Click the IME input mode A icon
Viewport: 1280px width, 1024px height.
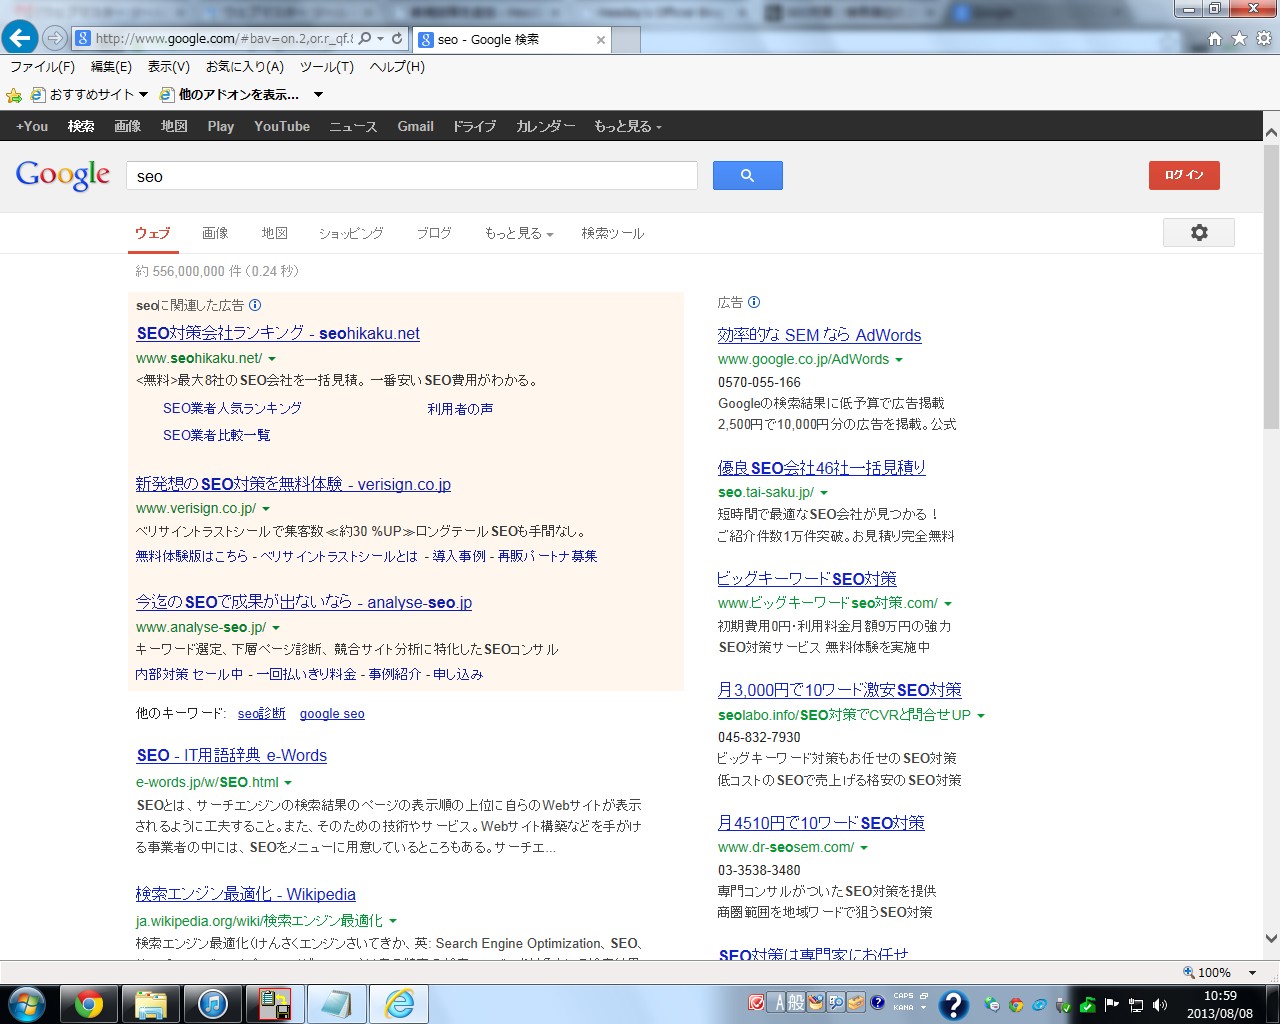[x=780, y=1003]
